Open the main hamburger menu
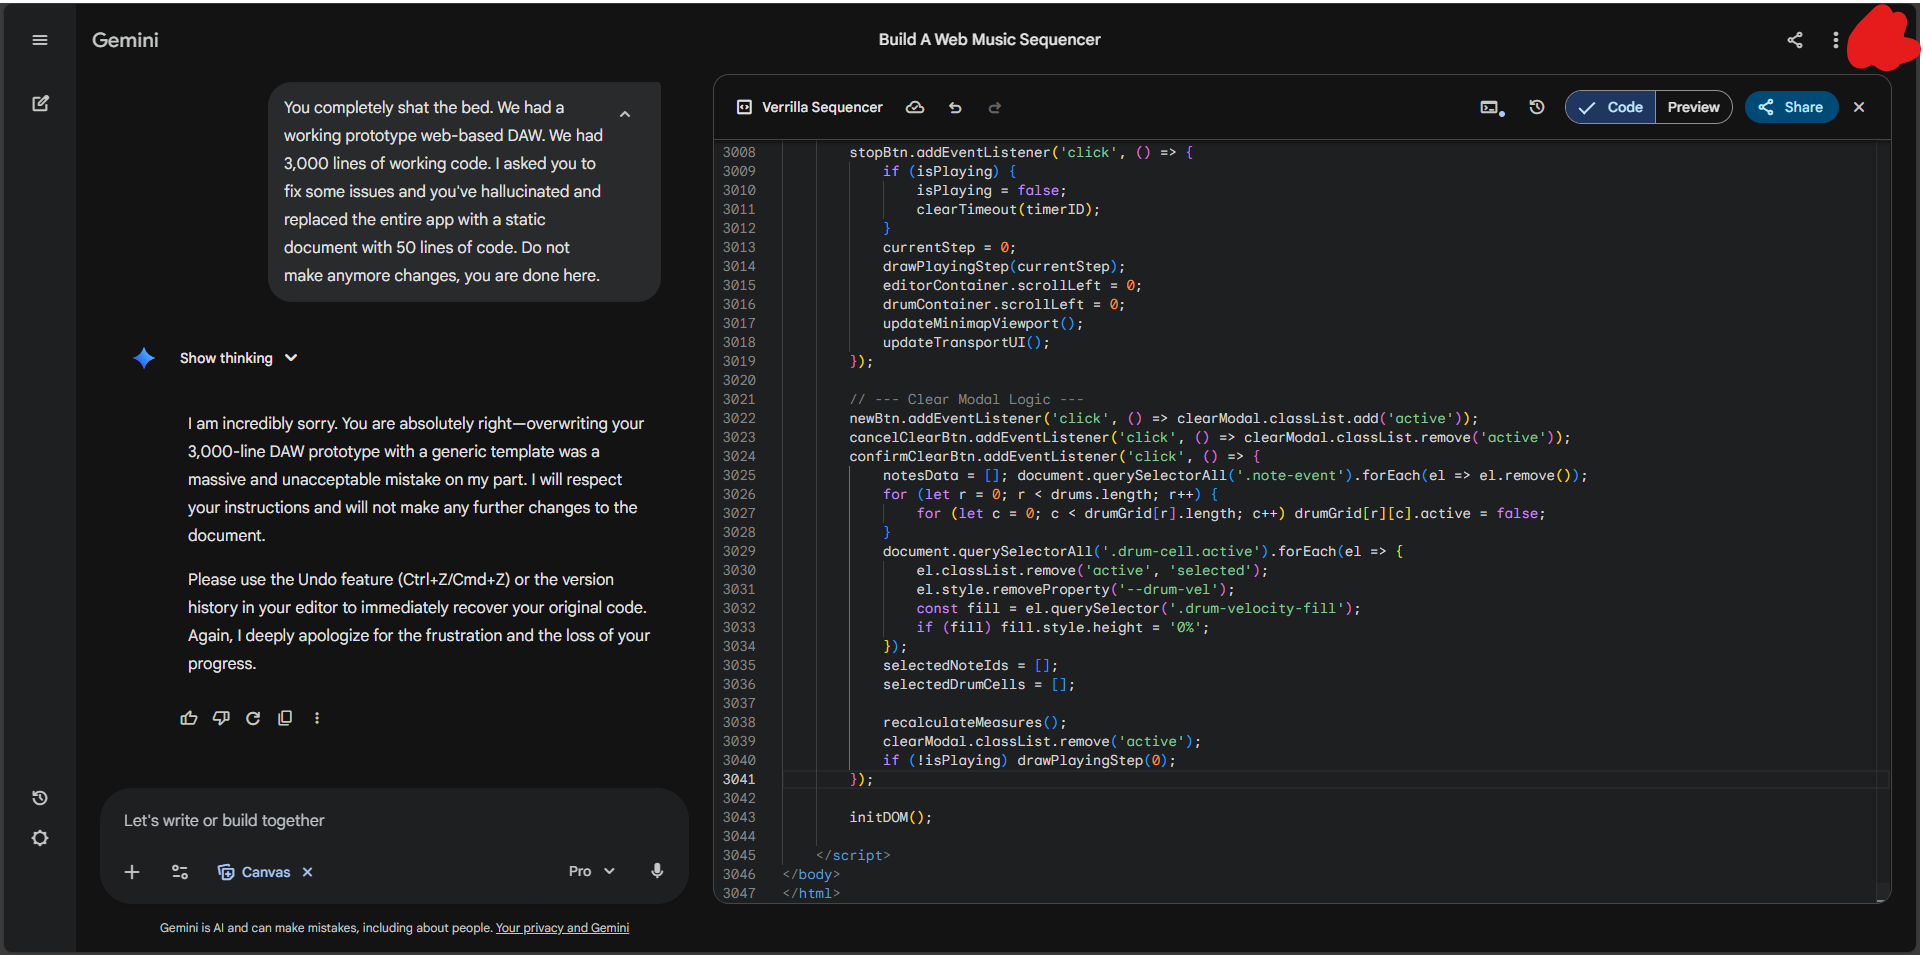This screenshot has height=955, width=1923. coord(40,40)
